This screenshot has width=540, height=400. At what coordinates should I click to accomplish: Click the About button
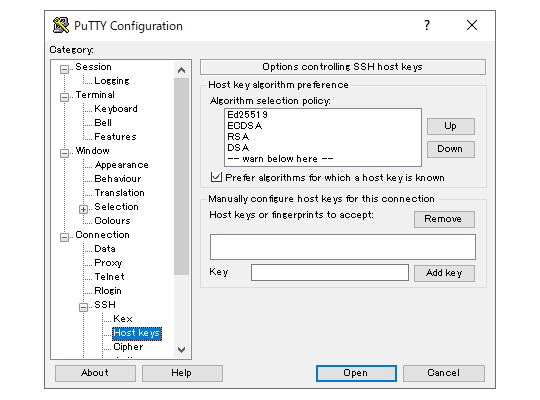coord(95,373)
